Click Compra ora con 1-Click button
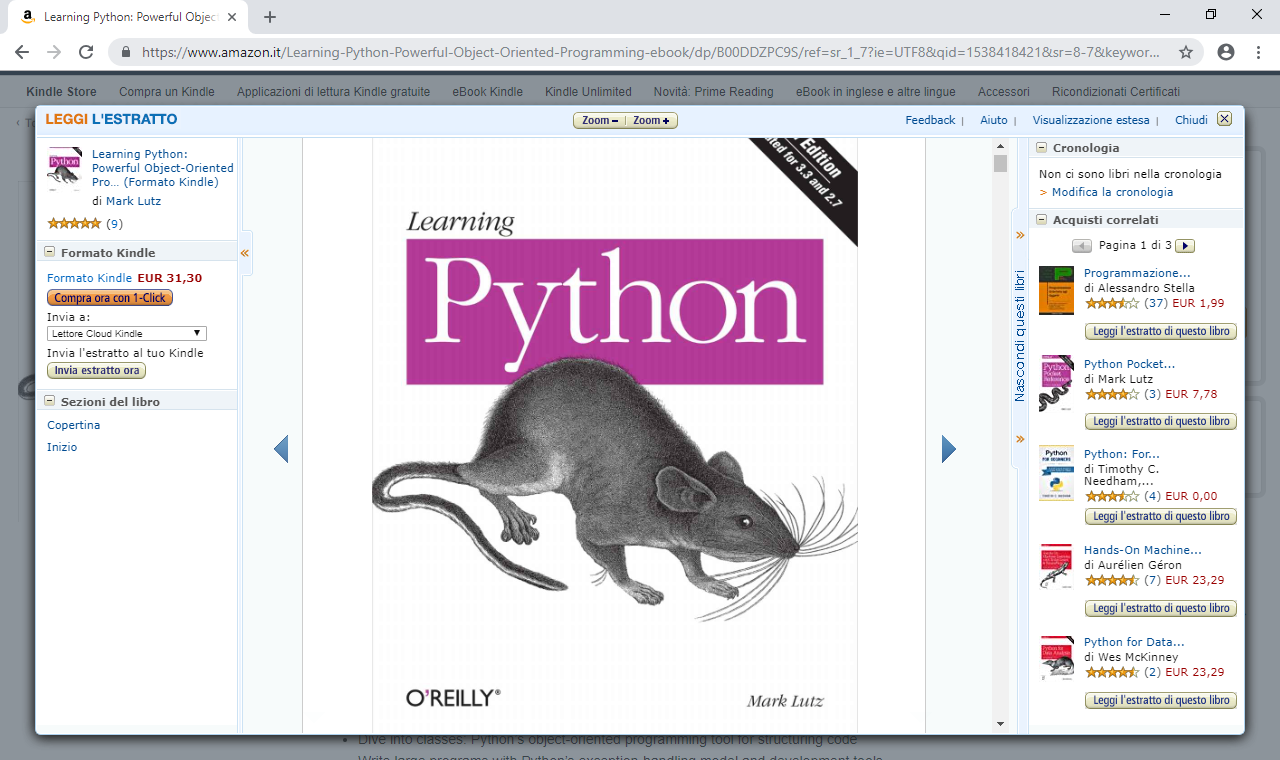 (x=110, y=298)
